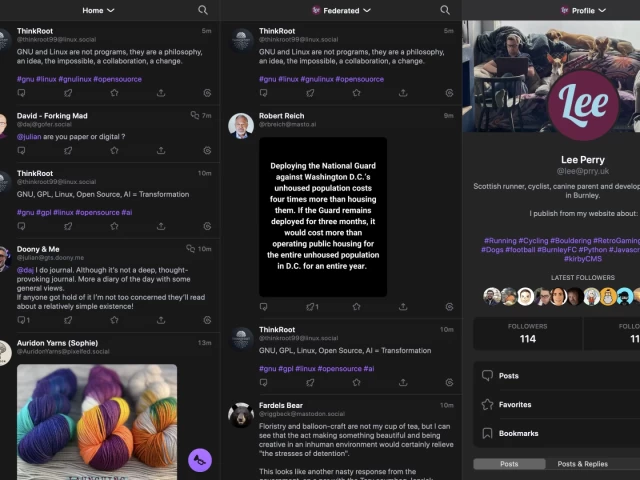Click the purple compose post button
The height and width of the screenshot is (480, 640).
pos(200,460)
